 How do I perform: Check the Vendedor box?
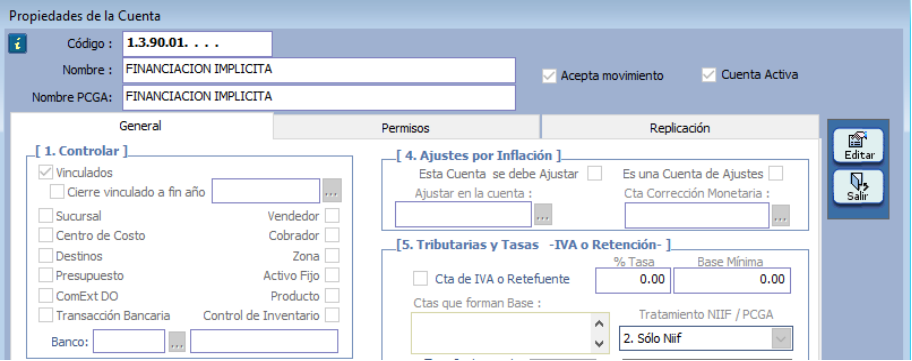tap(332, 216)
